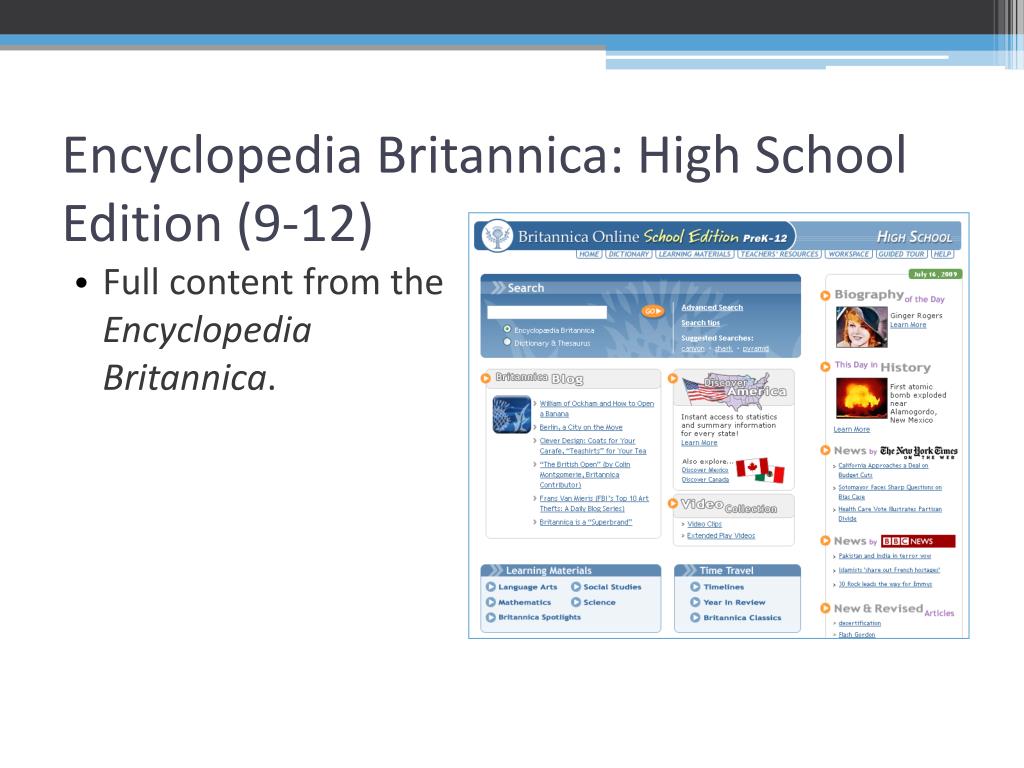Click the New York Times logo
The image size is (1024, 768).
point(918,451)
